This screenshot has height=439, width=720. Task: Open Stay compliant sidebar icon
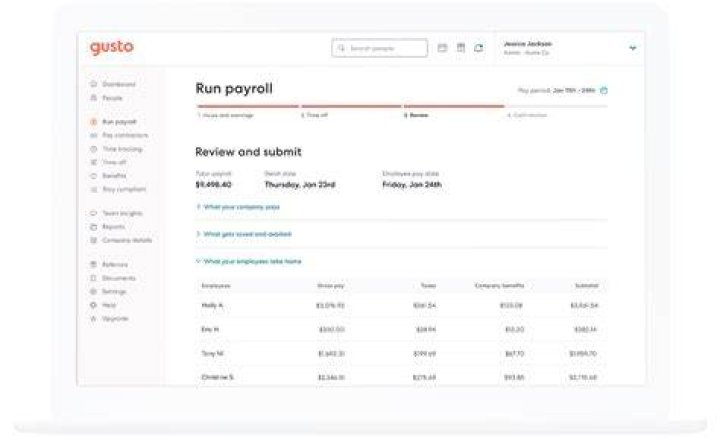(x=94, y=189)
